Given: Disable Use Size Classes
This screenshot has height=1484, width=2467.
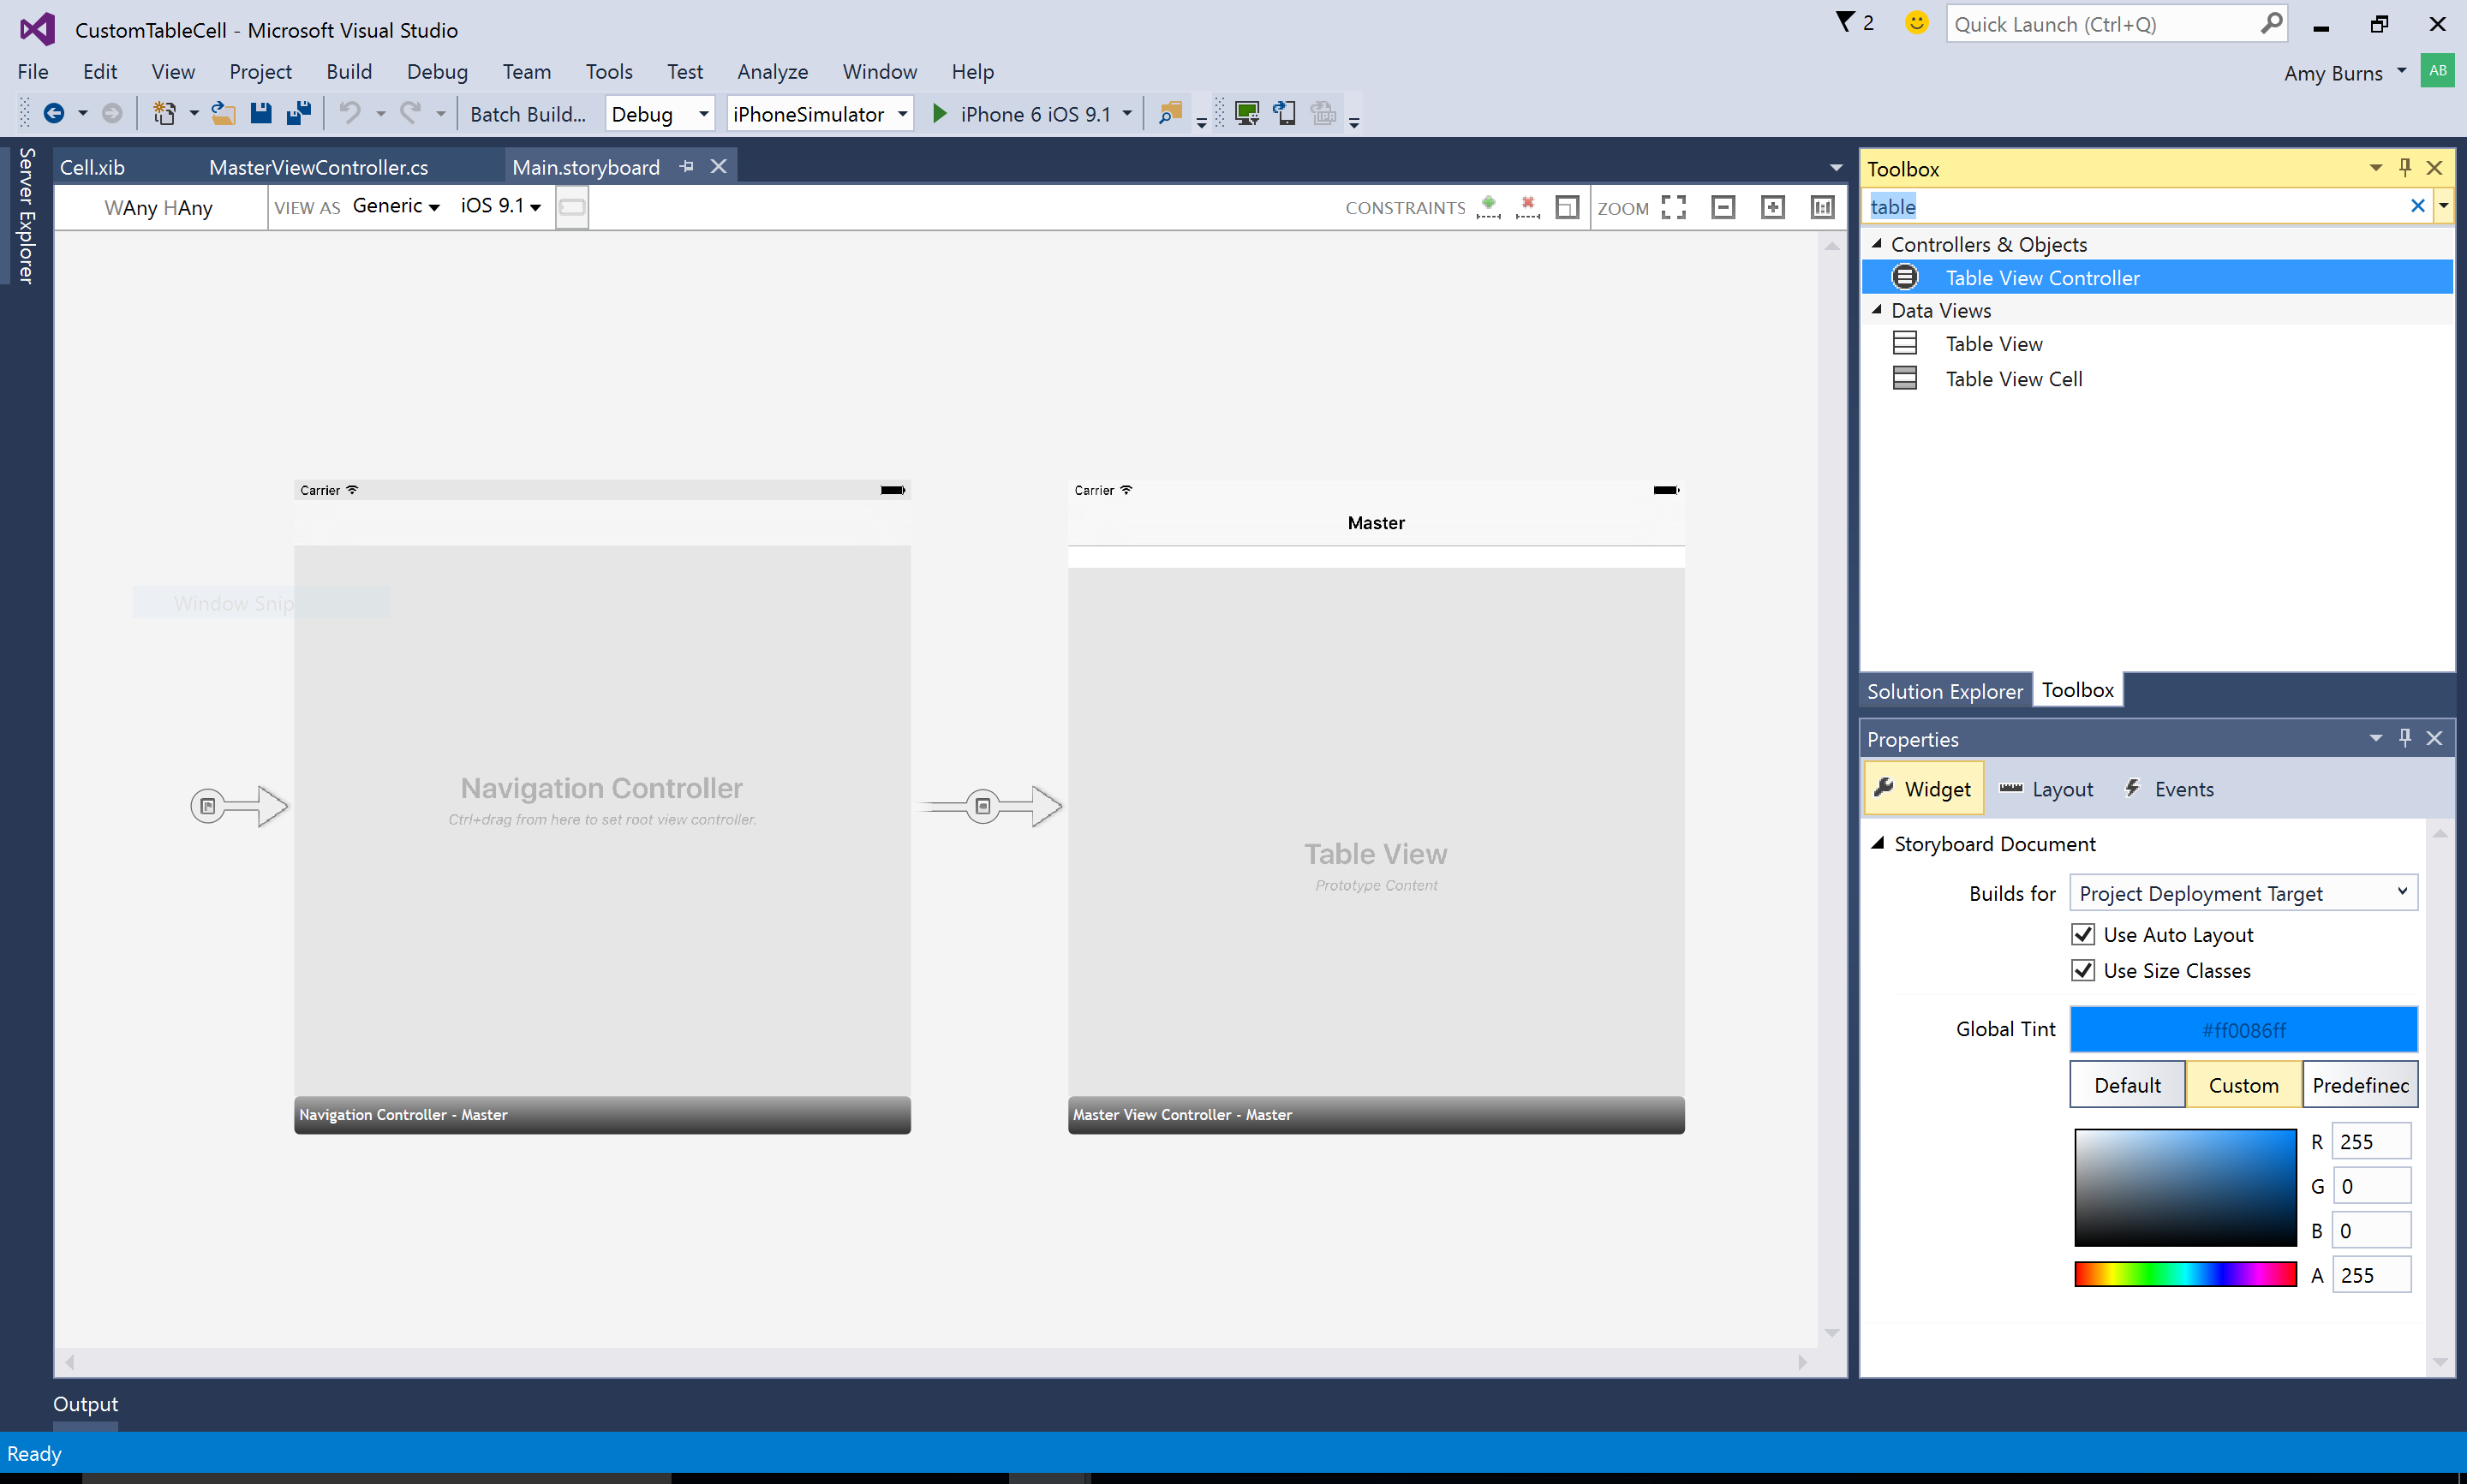Looking at the screenshot, I should [2084, 970].
